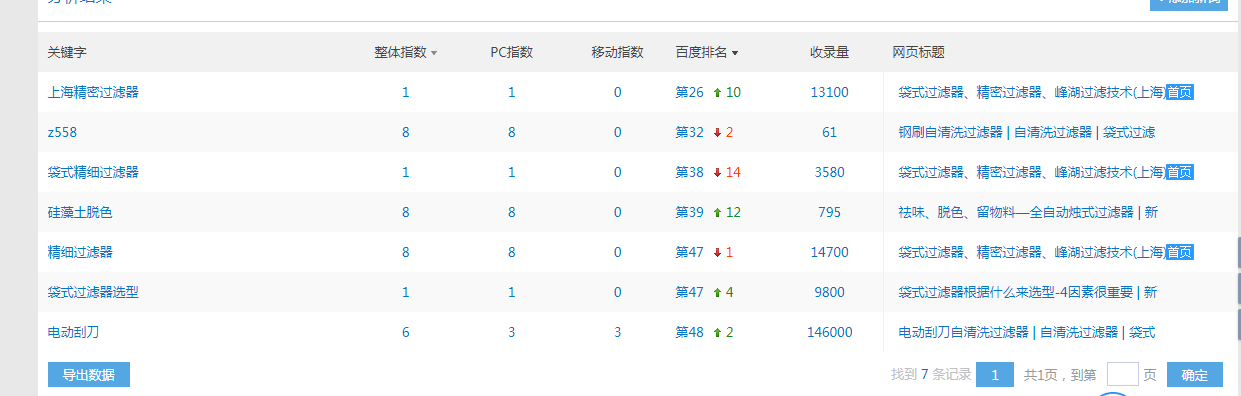Open keyword link 精细过滤器
Viewport: 1241px width, 396px height.
pos(80,252)
